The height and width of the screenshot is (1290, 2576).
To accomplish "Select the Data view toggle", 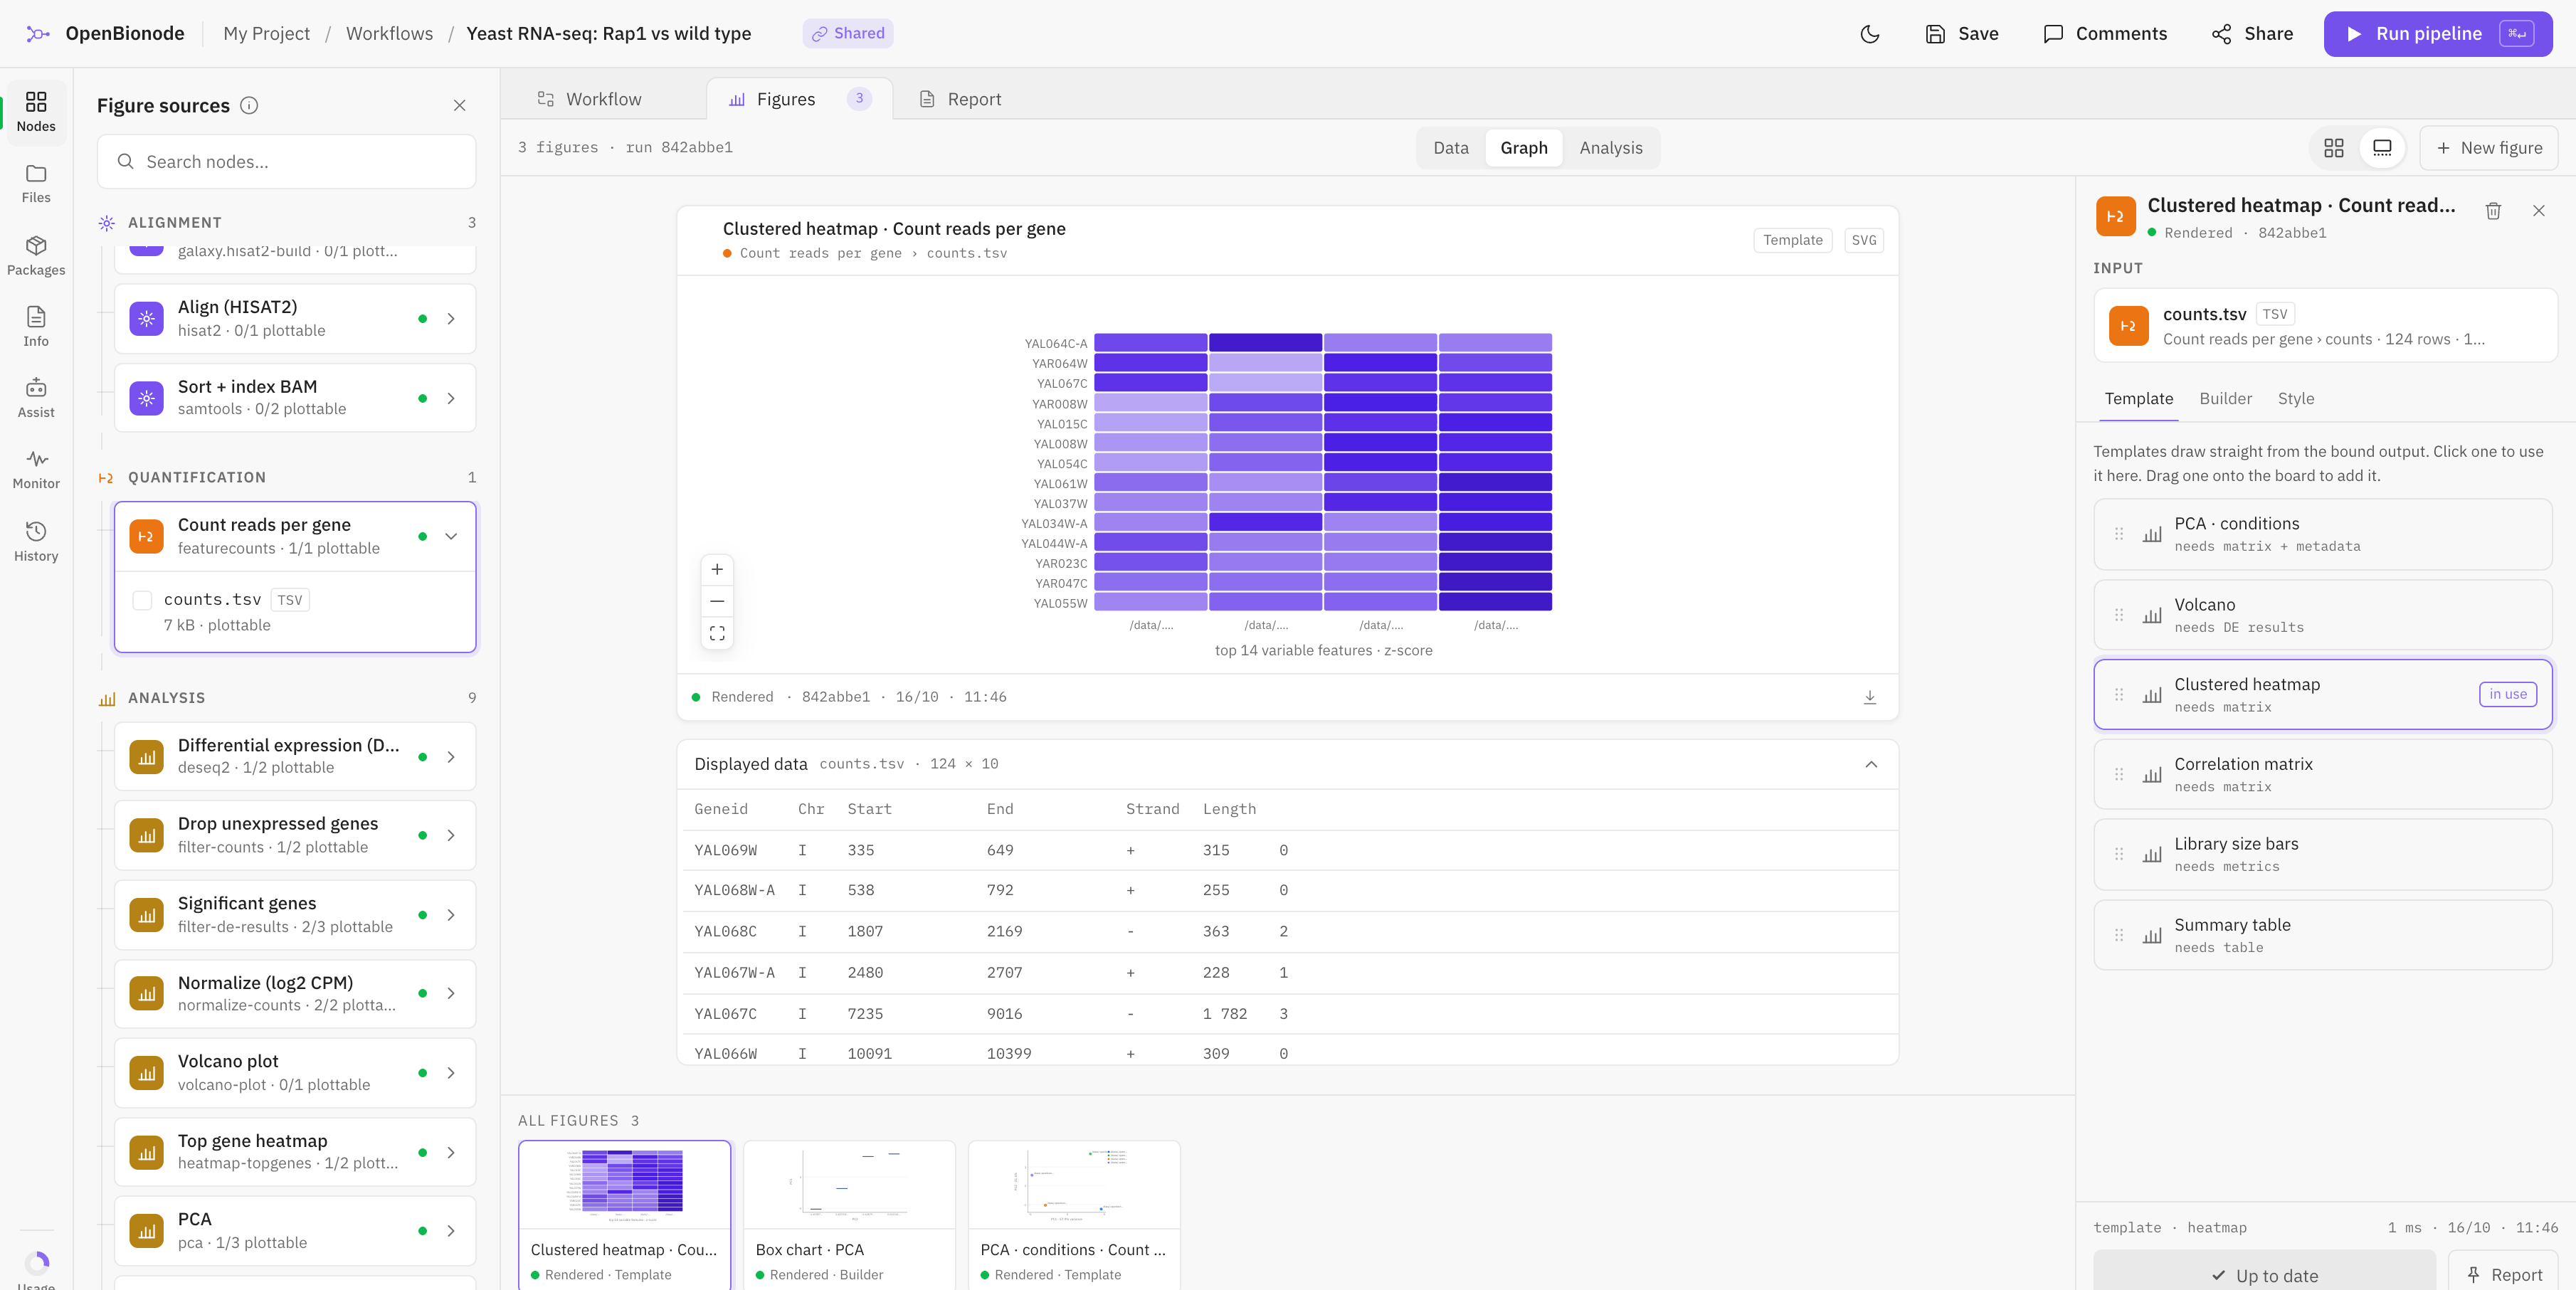I will [1451, 148].
